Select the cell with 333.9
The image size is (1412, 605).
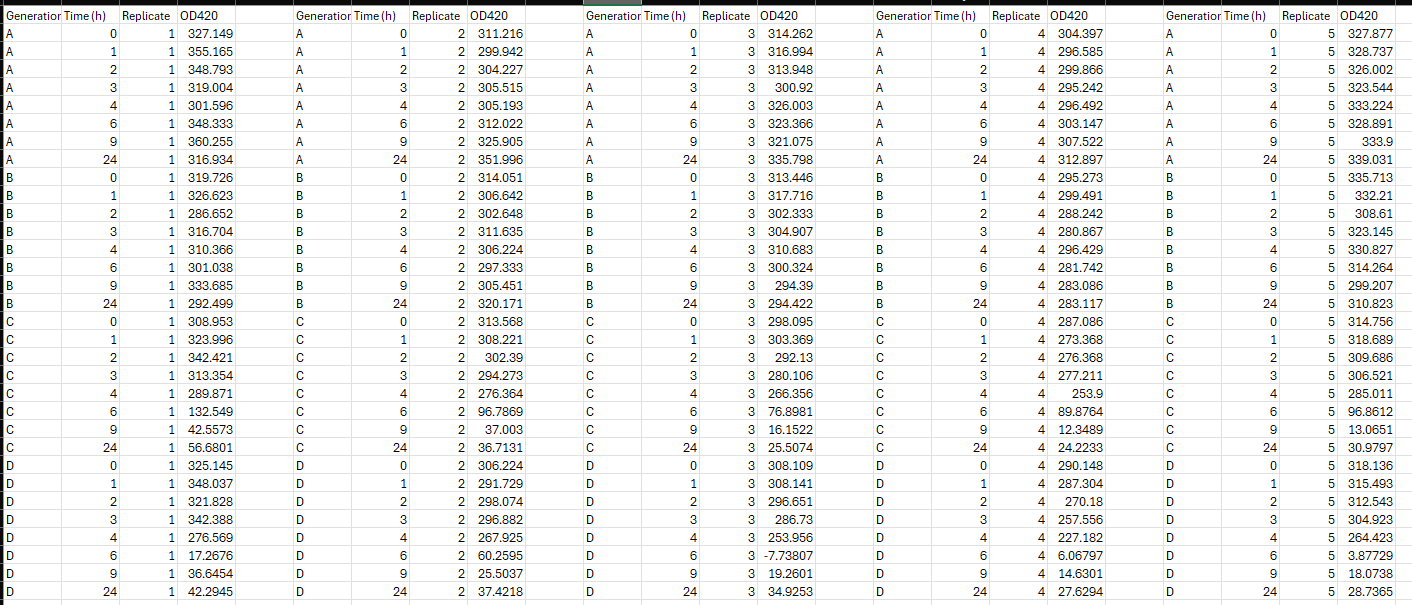click(1368, 142)
